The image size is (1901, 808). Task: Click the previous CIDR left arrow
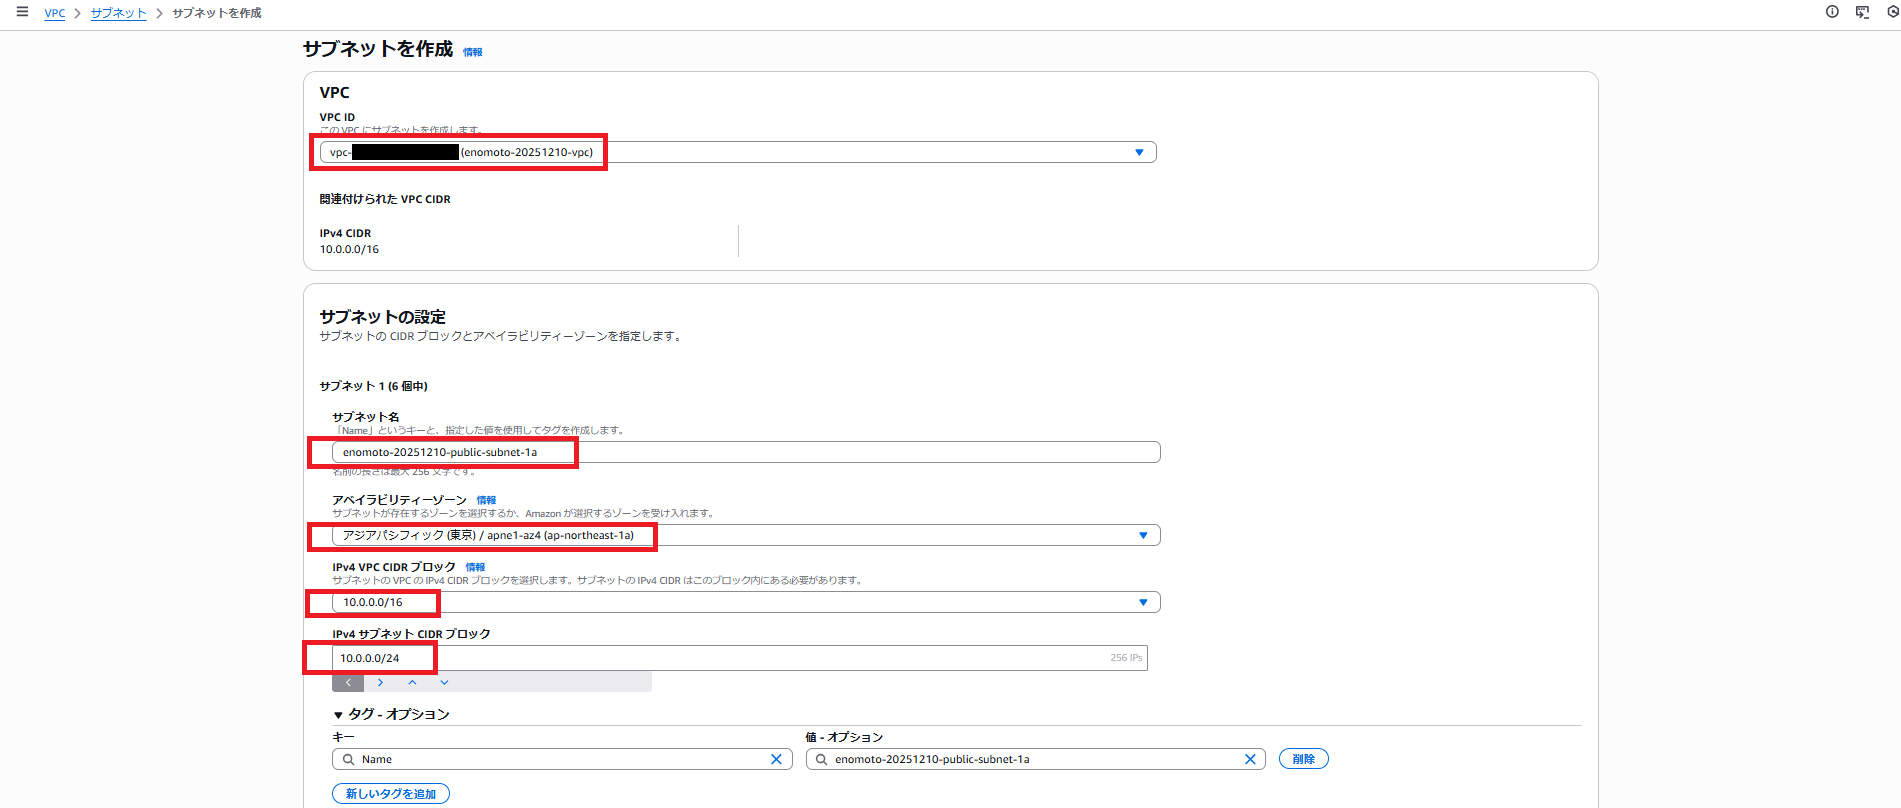point(348,683)
